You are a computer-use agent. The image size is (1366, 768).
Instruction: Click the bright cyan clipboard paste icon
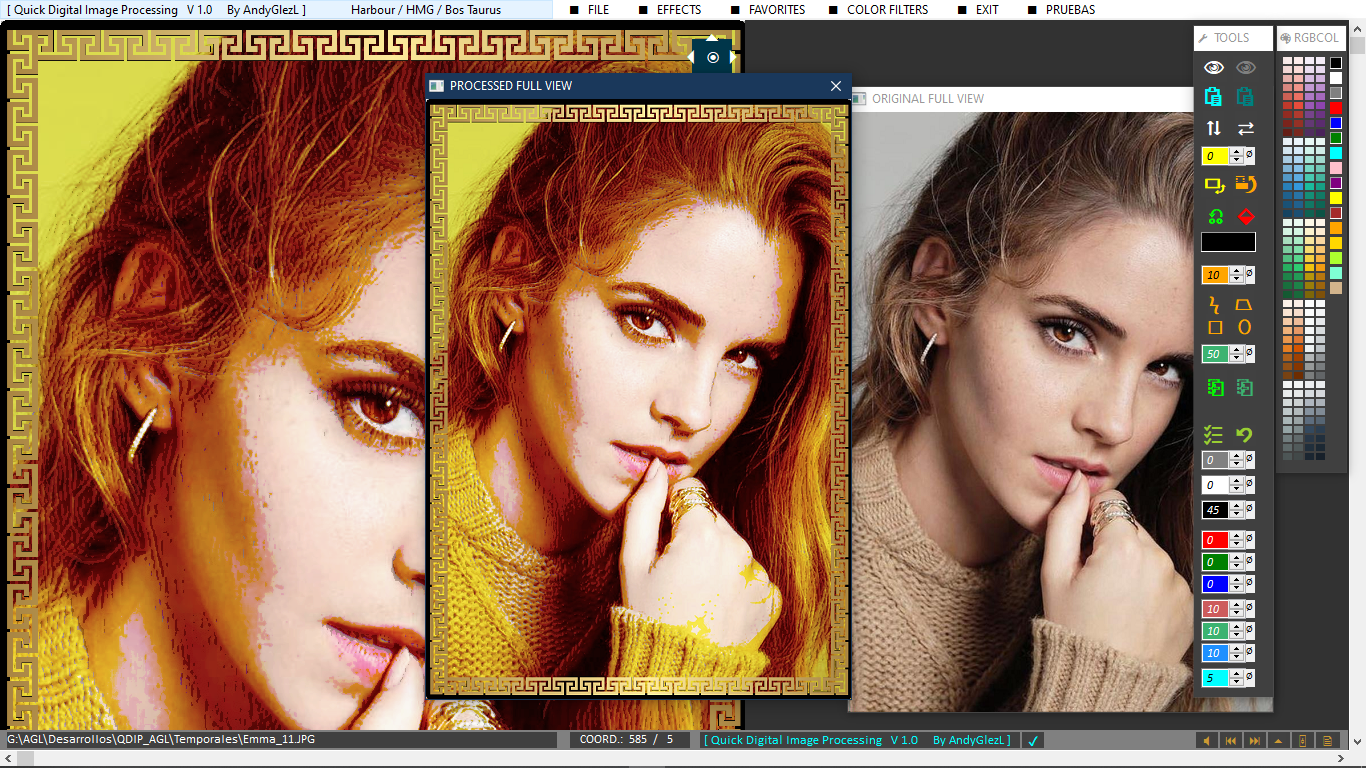tap(1214, 97)
